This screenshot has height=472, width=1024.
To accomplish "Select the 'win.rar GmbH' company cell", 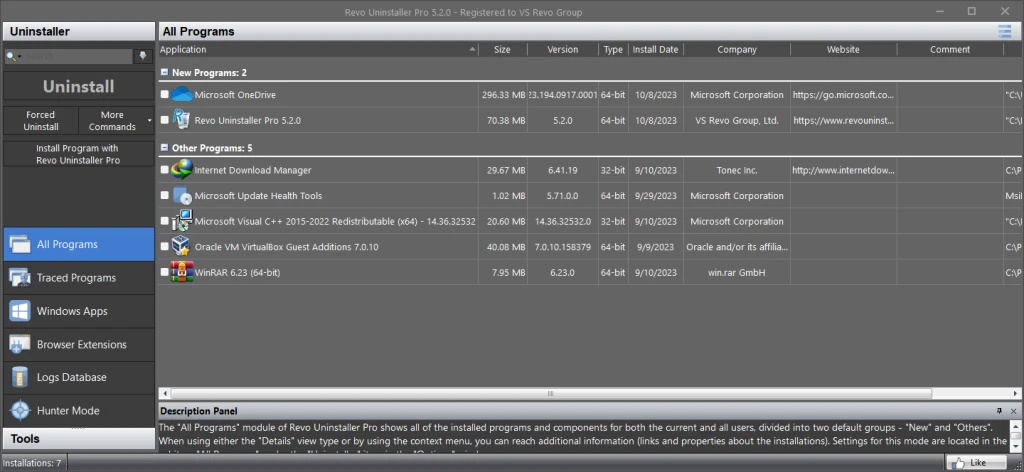I will [737, 272].
